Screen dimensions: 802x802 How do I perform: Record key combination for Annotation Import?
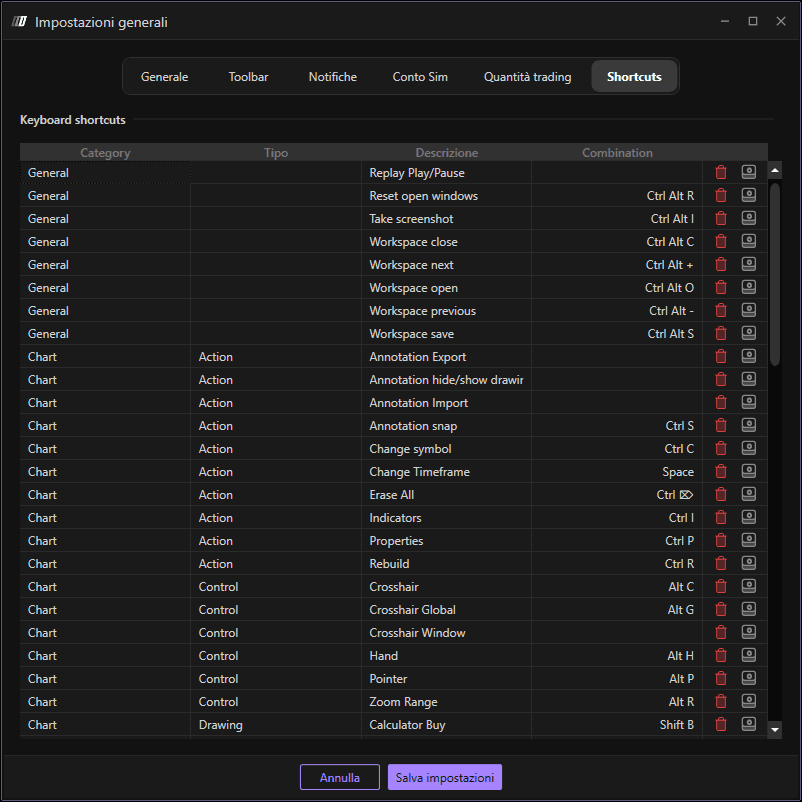pyautogui.click(x=748, y=402)
